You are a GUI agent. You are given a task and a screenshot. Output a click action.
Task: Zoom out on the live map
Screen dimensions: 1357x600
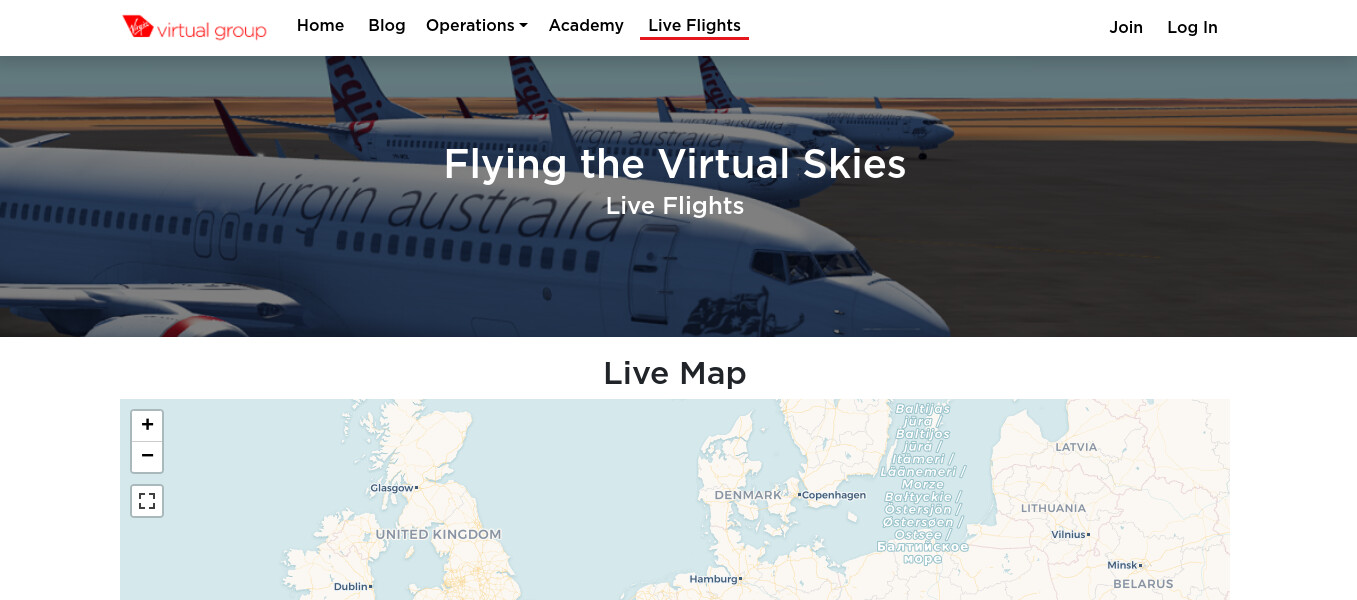click(147, 456)
